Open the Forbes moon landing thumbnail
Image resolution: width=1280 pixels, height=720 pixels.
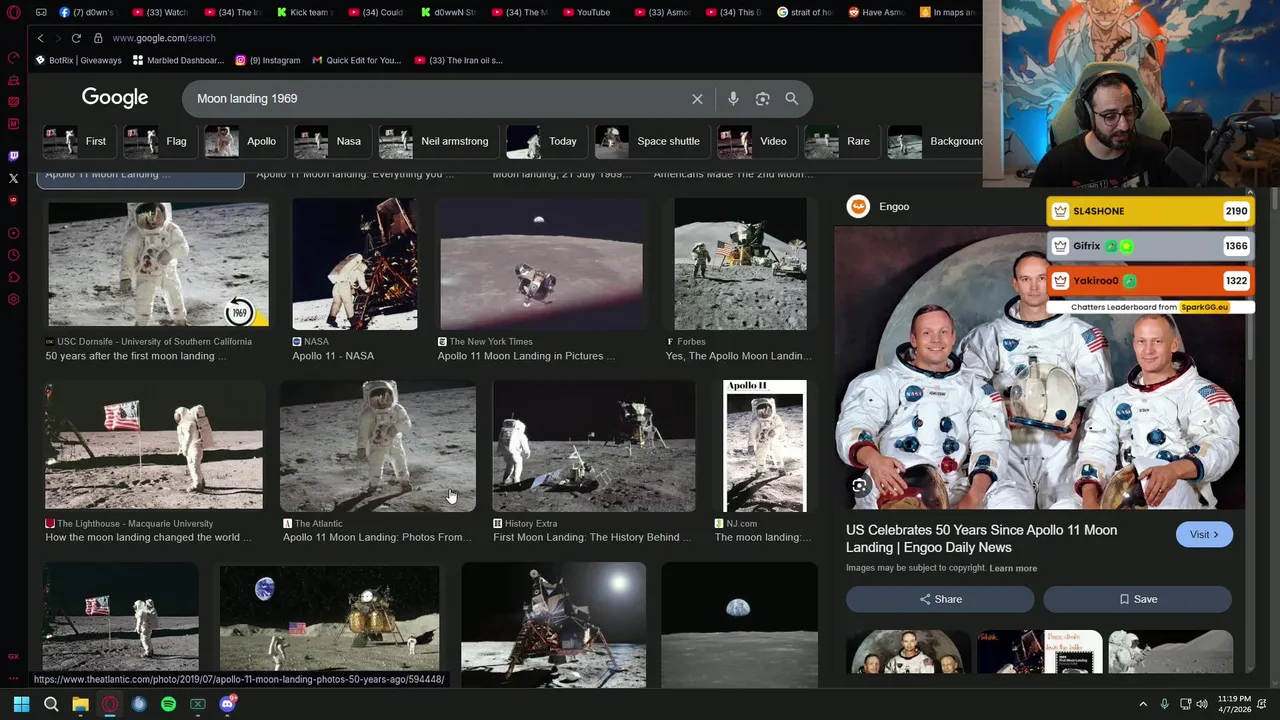tap(740, 264)
